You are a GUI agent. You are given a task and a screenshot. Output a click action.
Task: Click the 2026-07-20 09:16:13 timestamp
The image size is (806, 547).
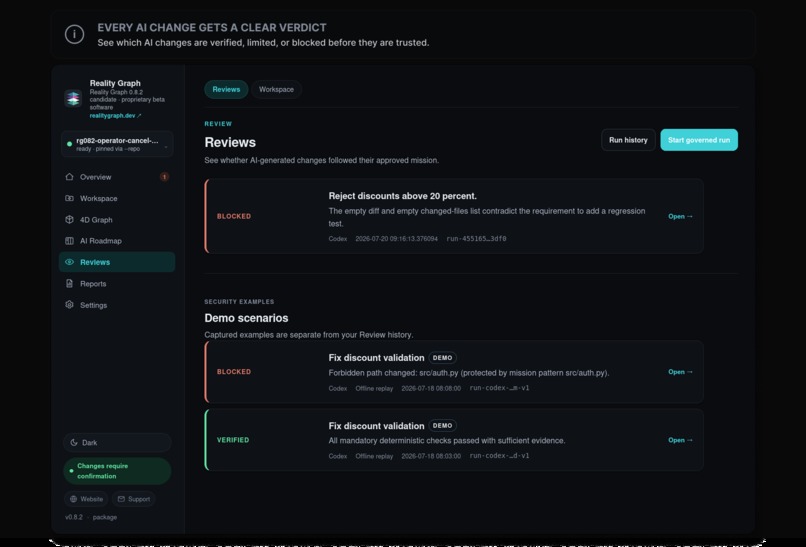click(x=396, y=239)
